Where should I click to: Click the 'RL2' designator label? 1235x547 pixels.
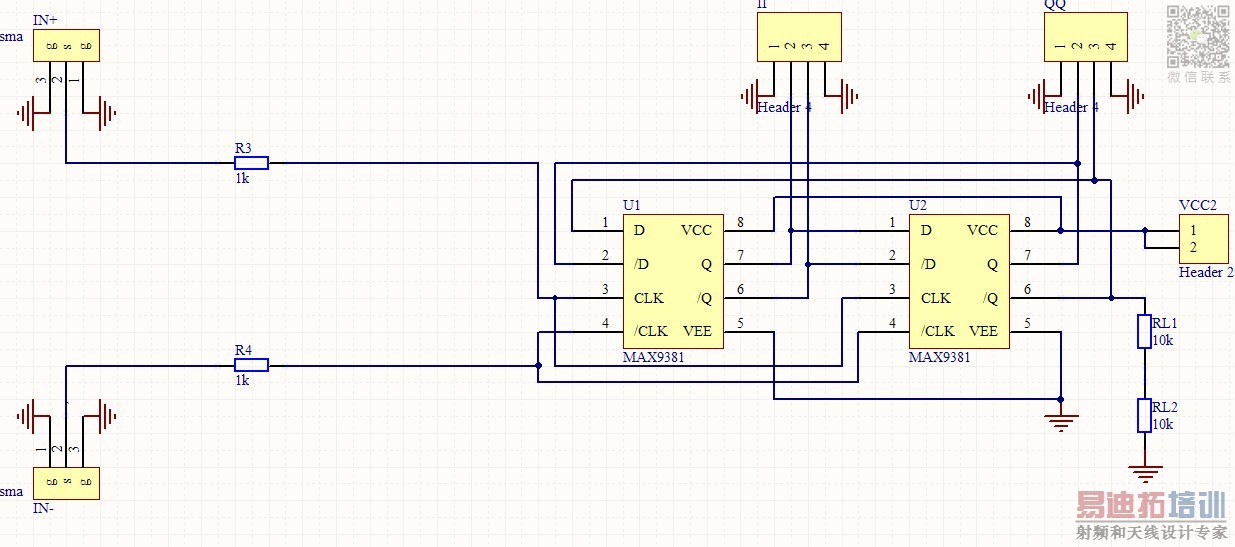[1165, 408]
